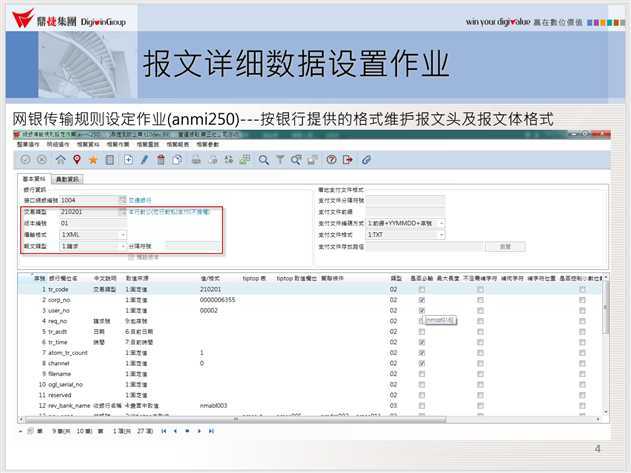Click the funnel filter icon
The image size is (631, 473).
280,160
